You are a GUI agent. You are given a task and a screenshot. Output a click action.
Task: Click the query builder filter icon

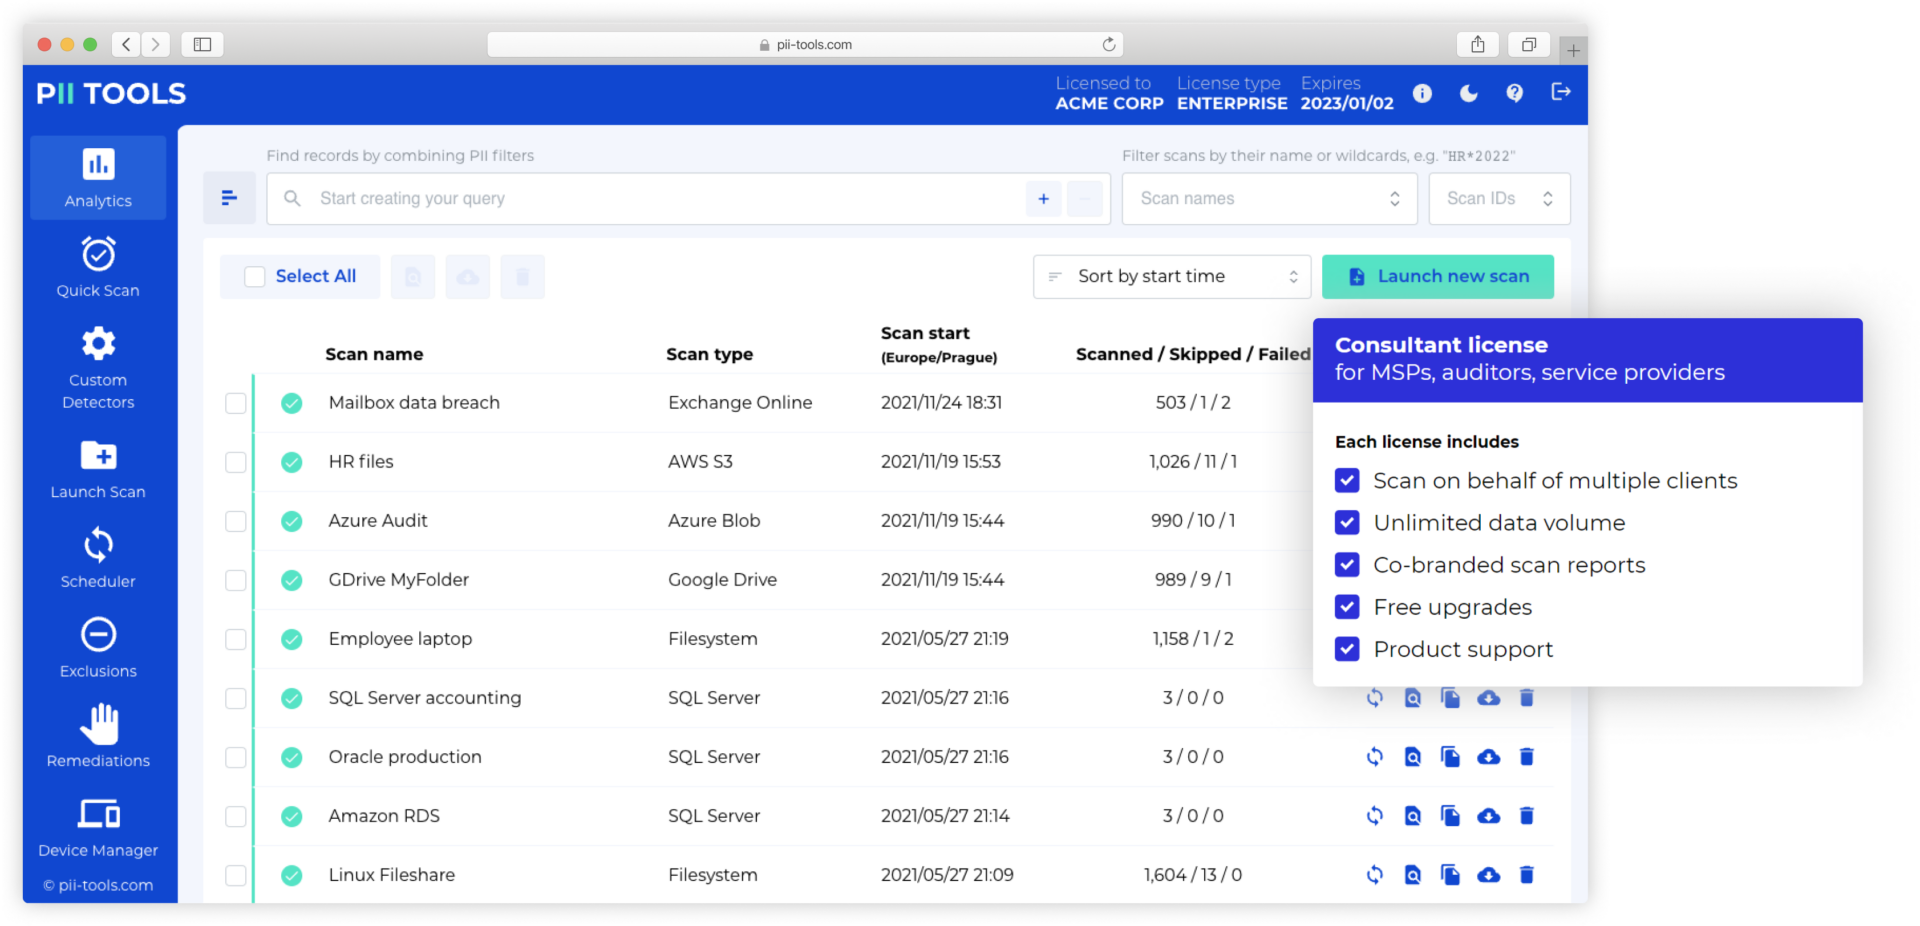point(229,198)
